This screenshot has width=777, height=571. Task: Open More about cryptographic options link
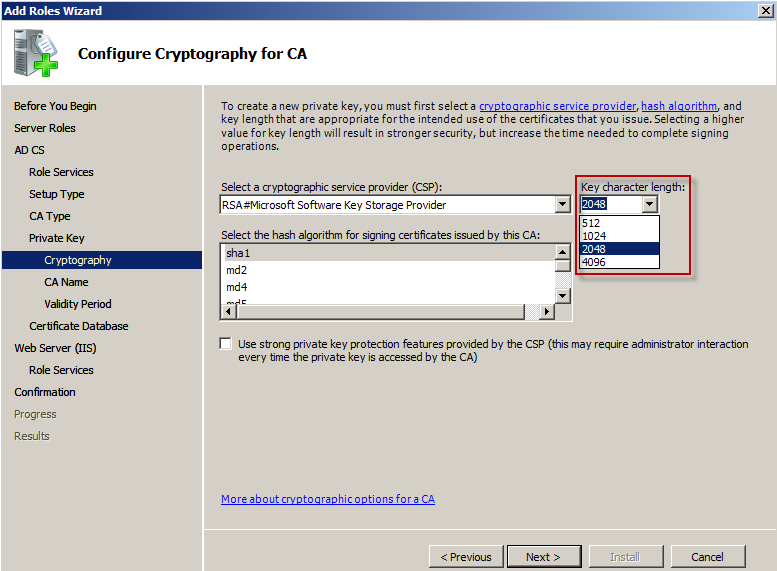coord(328,499)
